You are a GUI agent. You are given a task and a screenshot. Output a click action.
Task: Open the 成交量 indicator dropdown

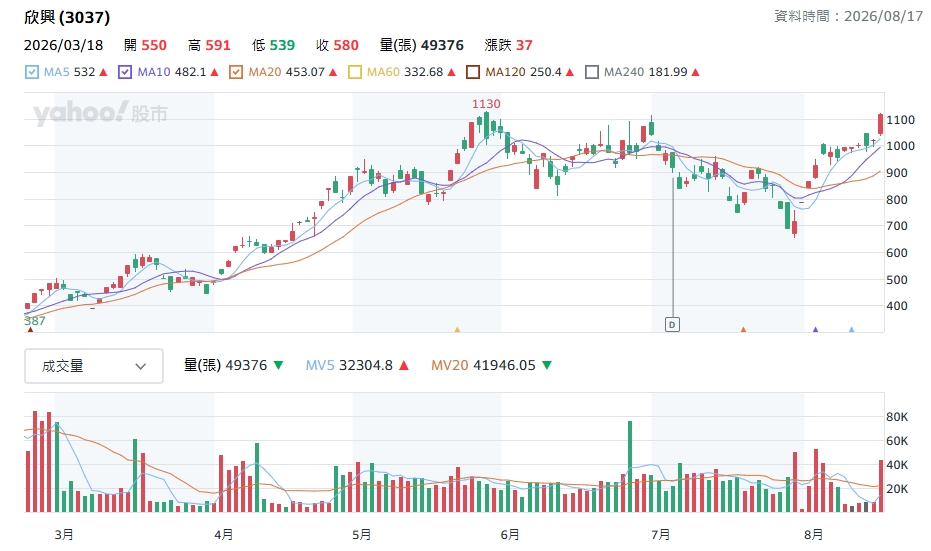(x=94, y=366)
